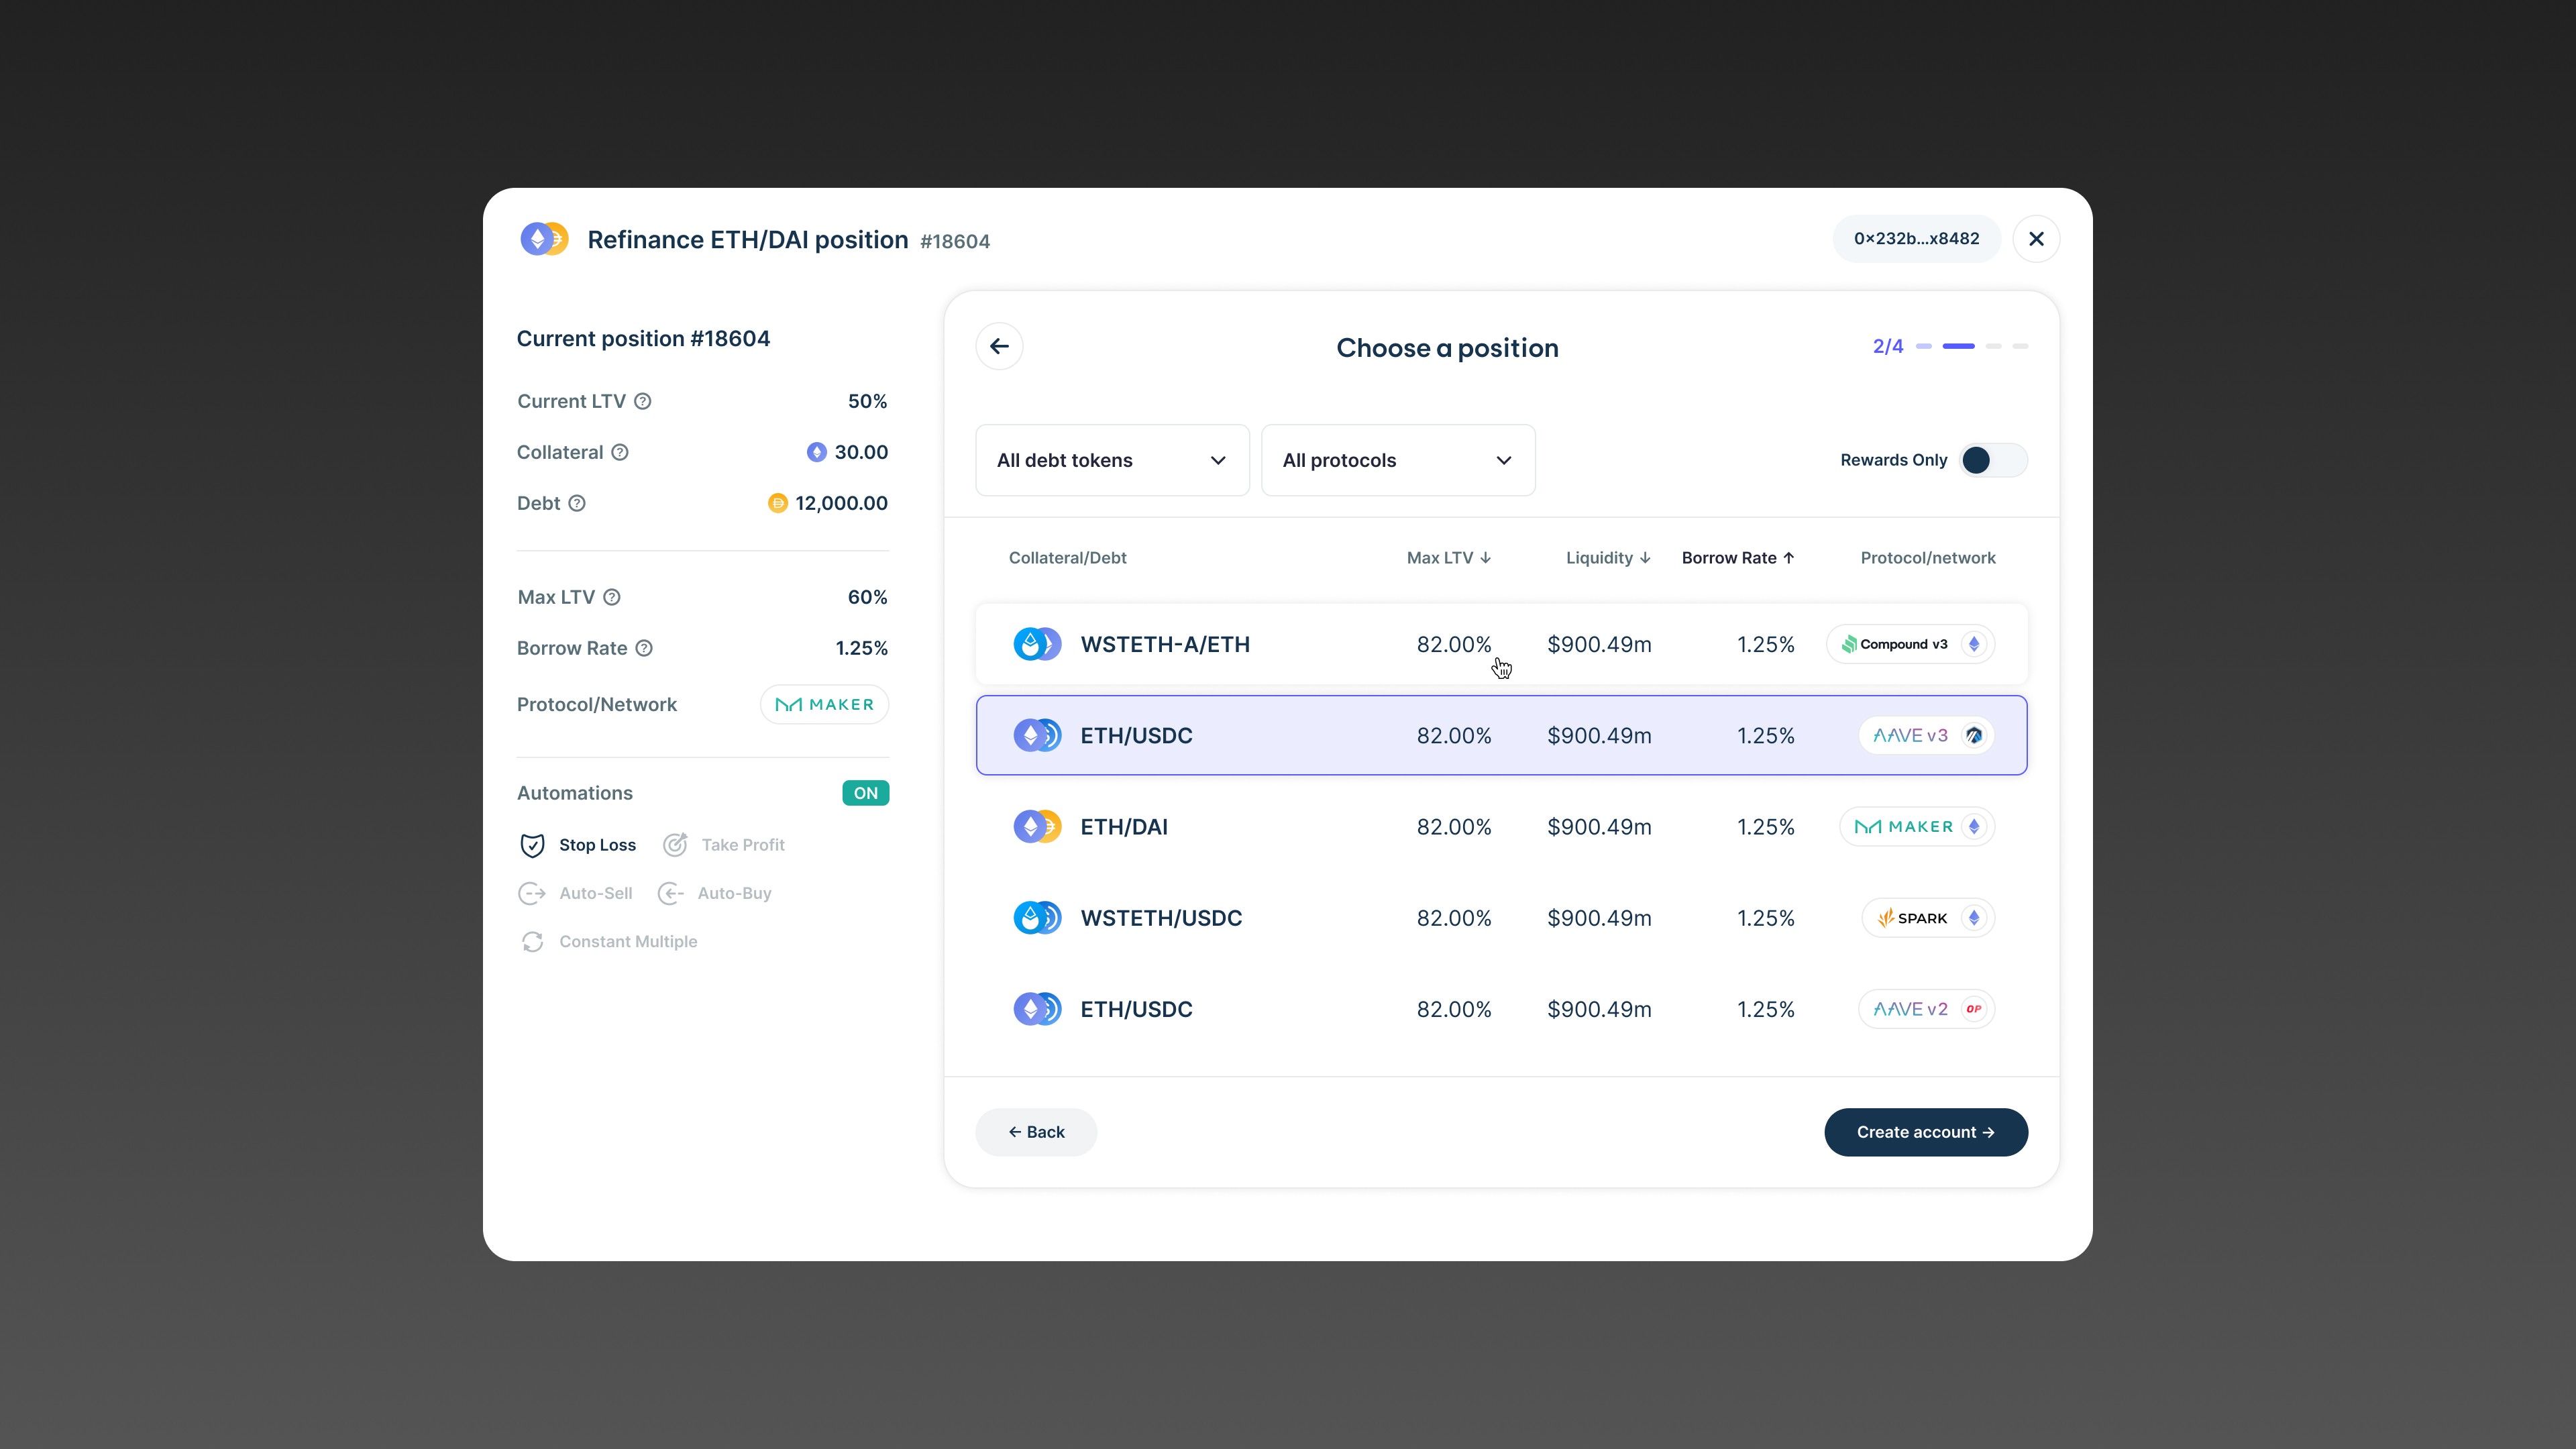Click the back arrow icon beside Choose a position
Screen dimensions: 2576x1449
(x=999, y=346)
